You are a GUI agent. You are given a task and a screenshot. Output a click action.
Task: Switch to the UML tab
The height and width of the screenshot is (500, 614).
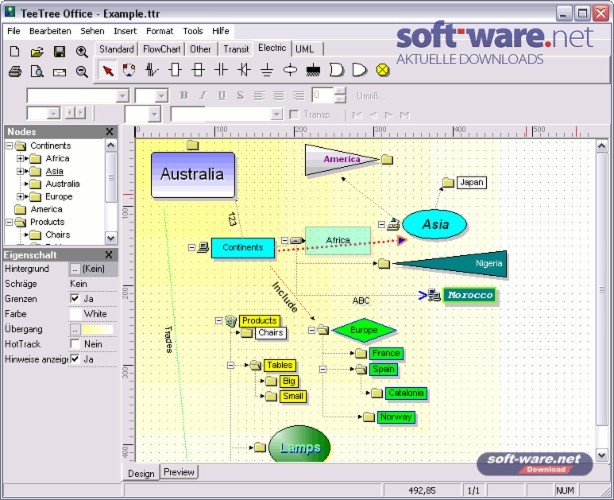(x=305, y=49)
